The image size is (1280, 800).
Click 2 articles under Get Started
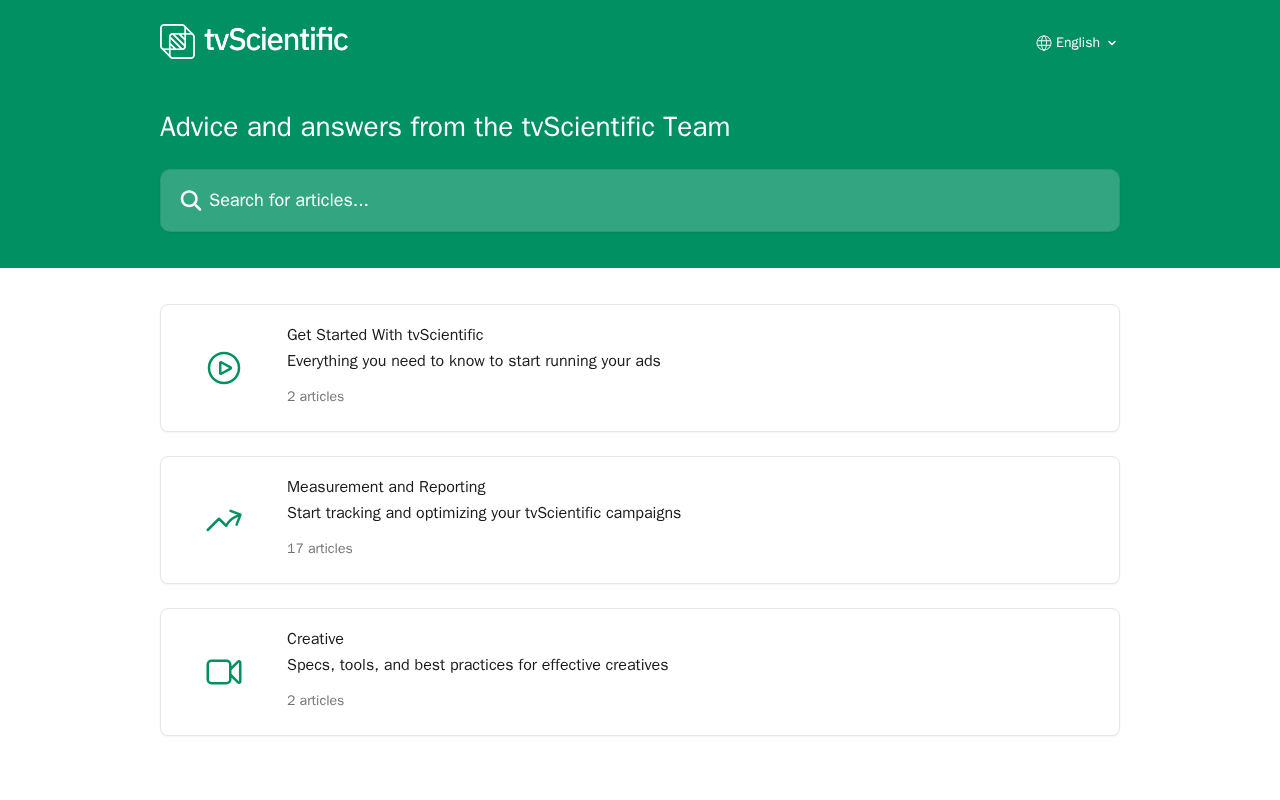coord(315,396)
